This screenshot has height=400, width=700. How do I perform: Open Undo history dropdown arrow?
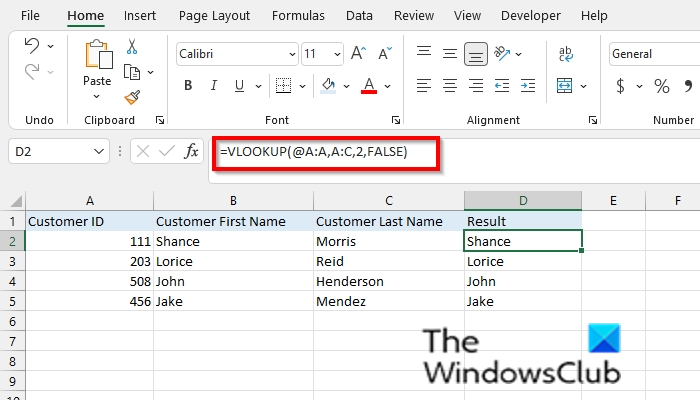[50, 46]
